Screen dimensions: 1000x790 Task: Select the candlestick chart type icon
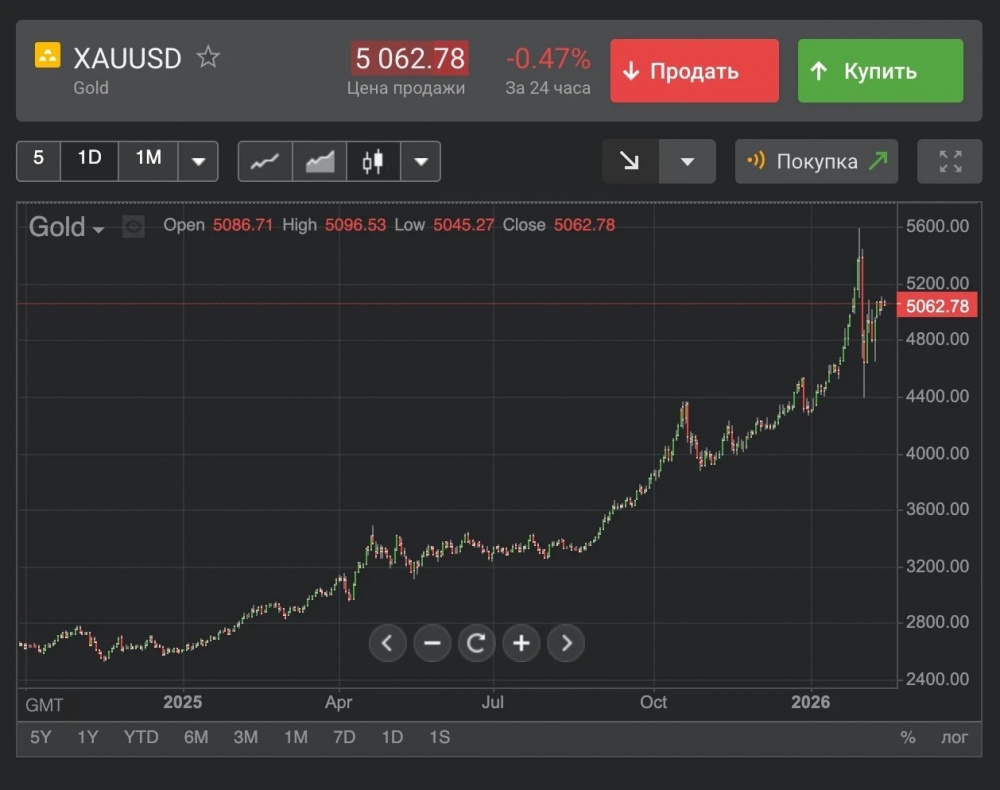point(373,161)
